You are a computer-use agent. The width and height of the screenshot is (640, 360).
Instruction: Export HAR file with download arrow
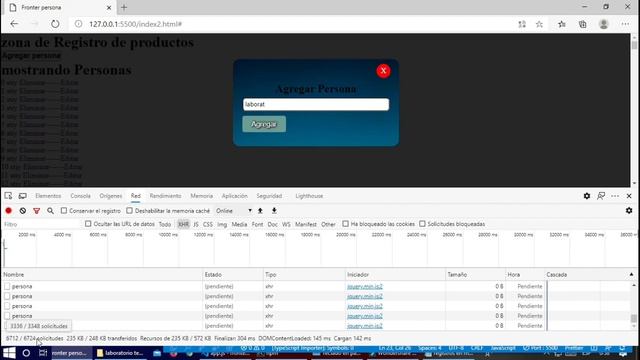(274, 211)
